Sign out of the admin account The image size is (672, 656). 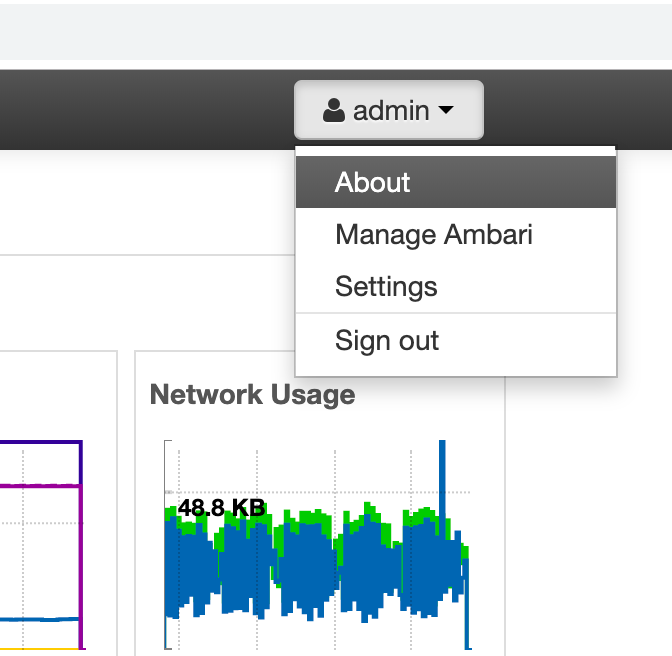coord(387,341)
